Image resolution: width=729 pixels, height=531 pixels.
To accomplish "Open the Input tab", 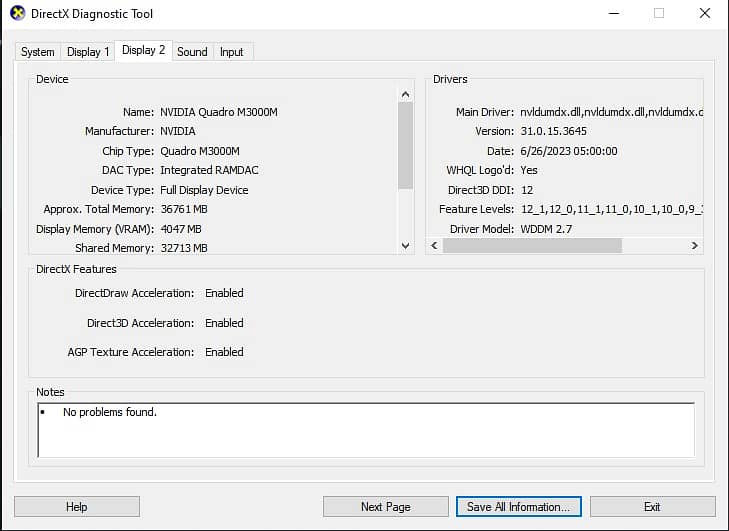I will click(x=231, y=52).
